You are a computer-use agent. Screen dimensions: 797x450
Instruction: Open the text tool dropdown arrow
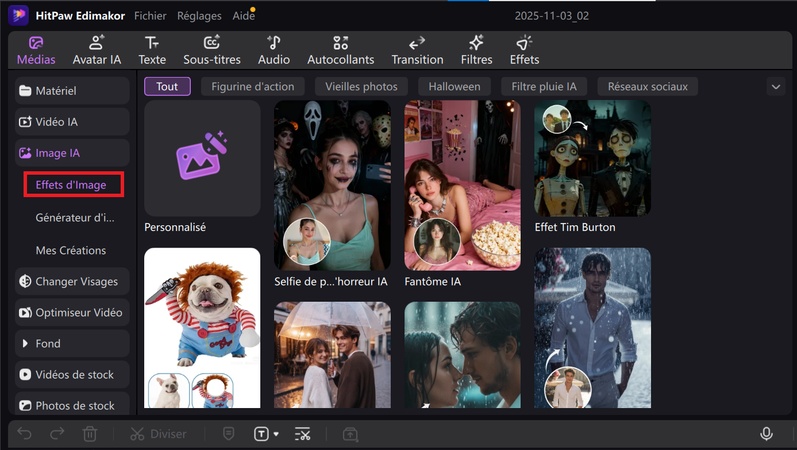(276, 434)
